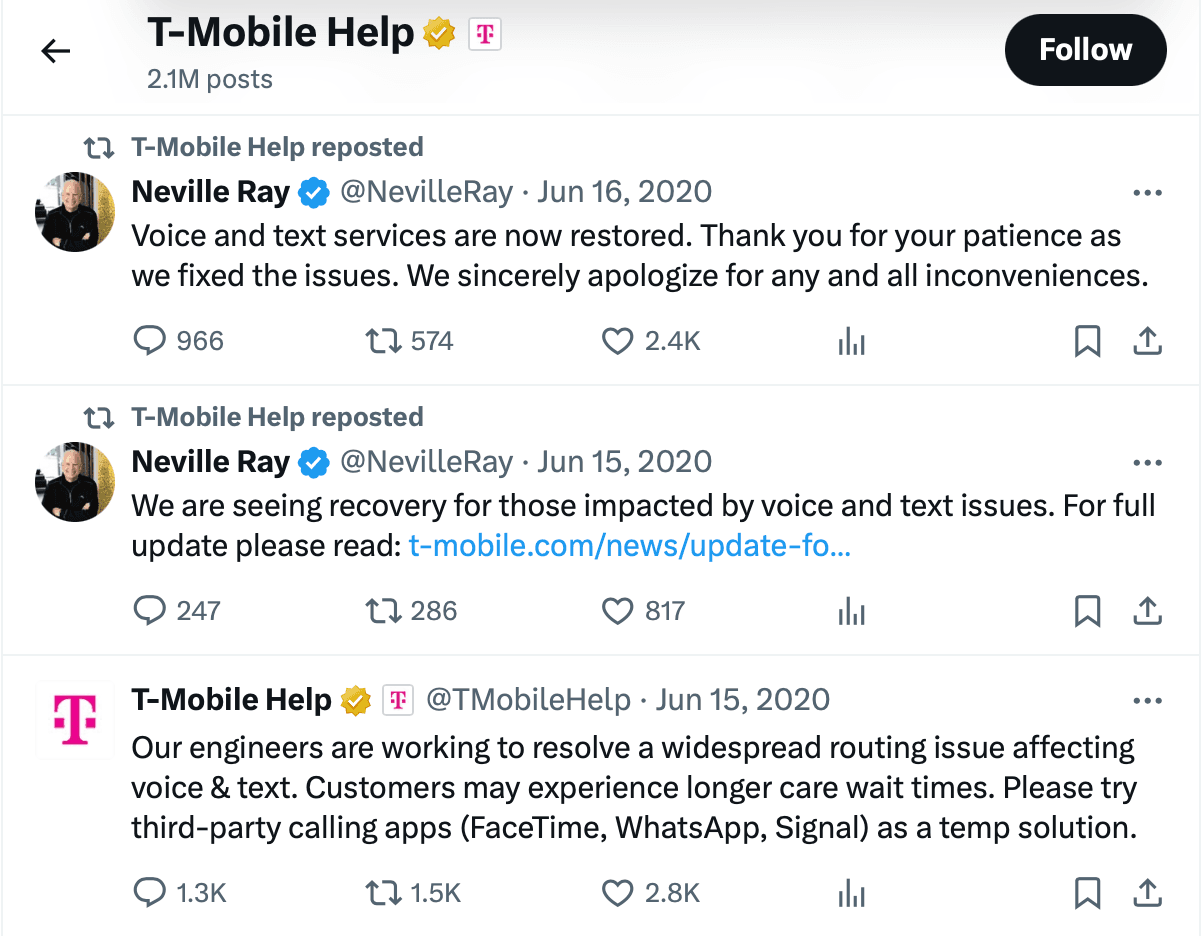Viewport: 1202px width, 936px height.
Task: Repost the voice services restored tweet
Action: (x=381, y=341)
